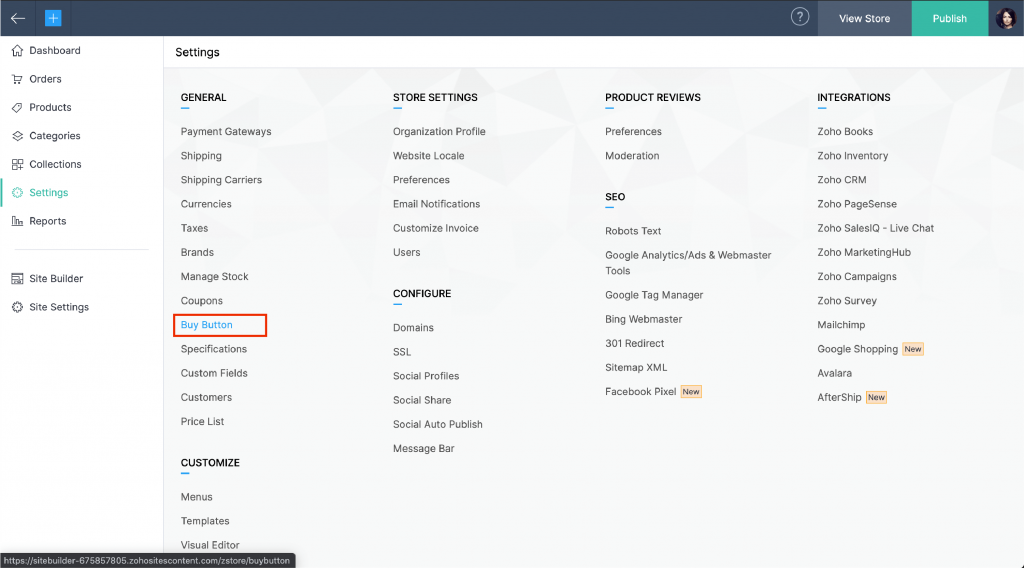Open the help question mark icon
The image size is (1024, 568).
799,17
